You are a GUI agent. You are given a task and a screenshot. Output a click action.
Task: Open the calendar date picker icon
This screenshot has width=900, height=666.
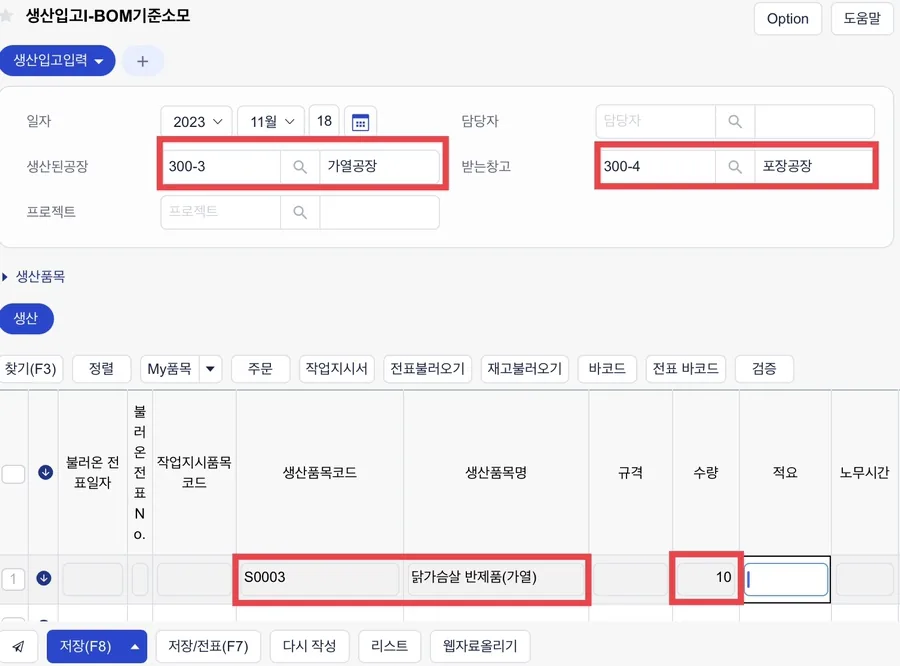coord(360,122)
